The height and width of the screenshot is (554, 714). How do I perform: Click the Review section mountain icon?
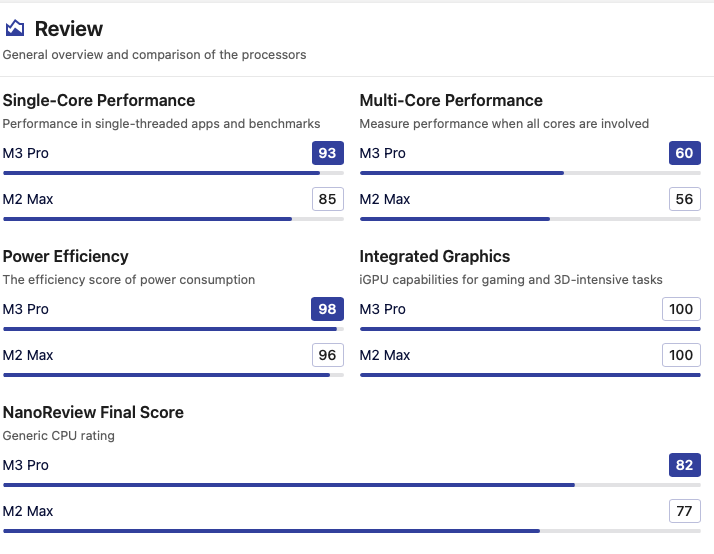click(x=15, y=29)
